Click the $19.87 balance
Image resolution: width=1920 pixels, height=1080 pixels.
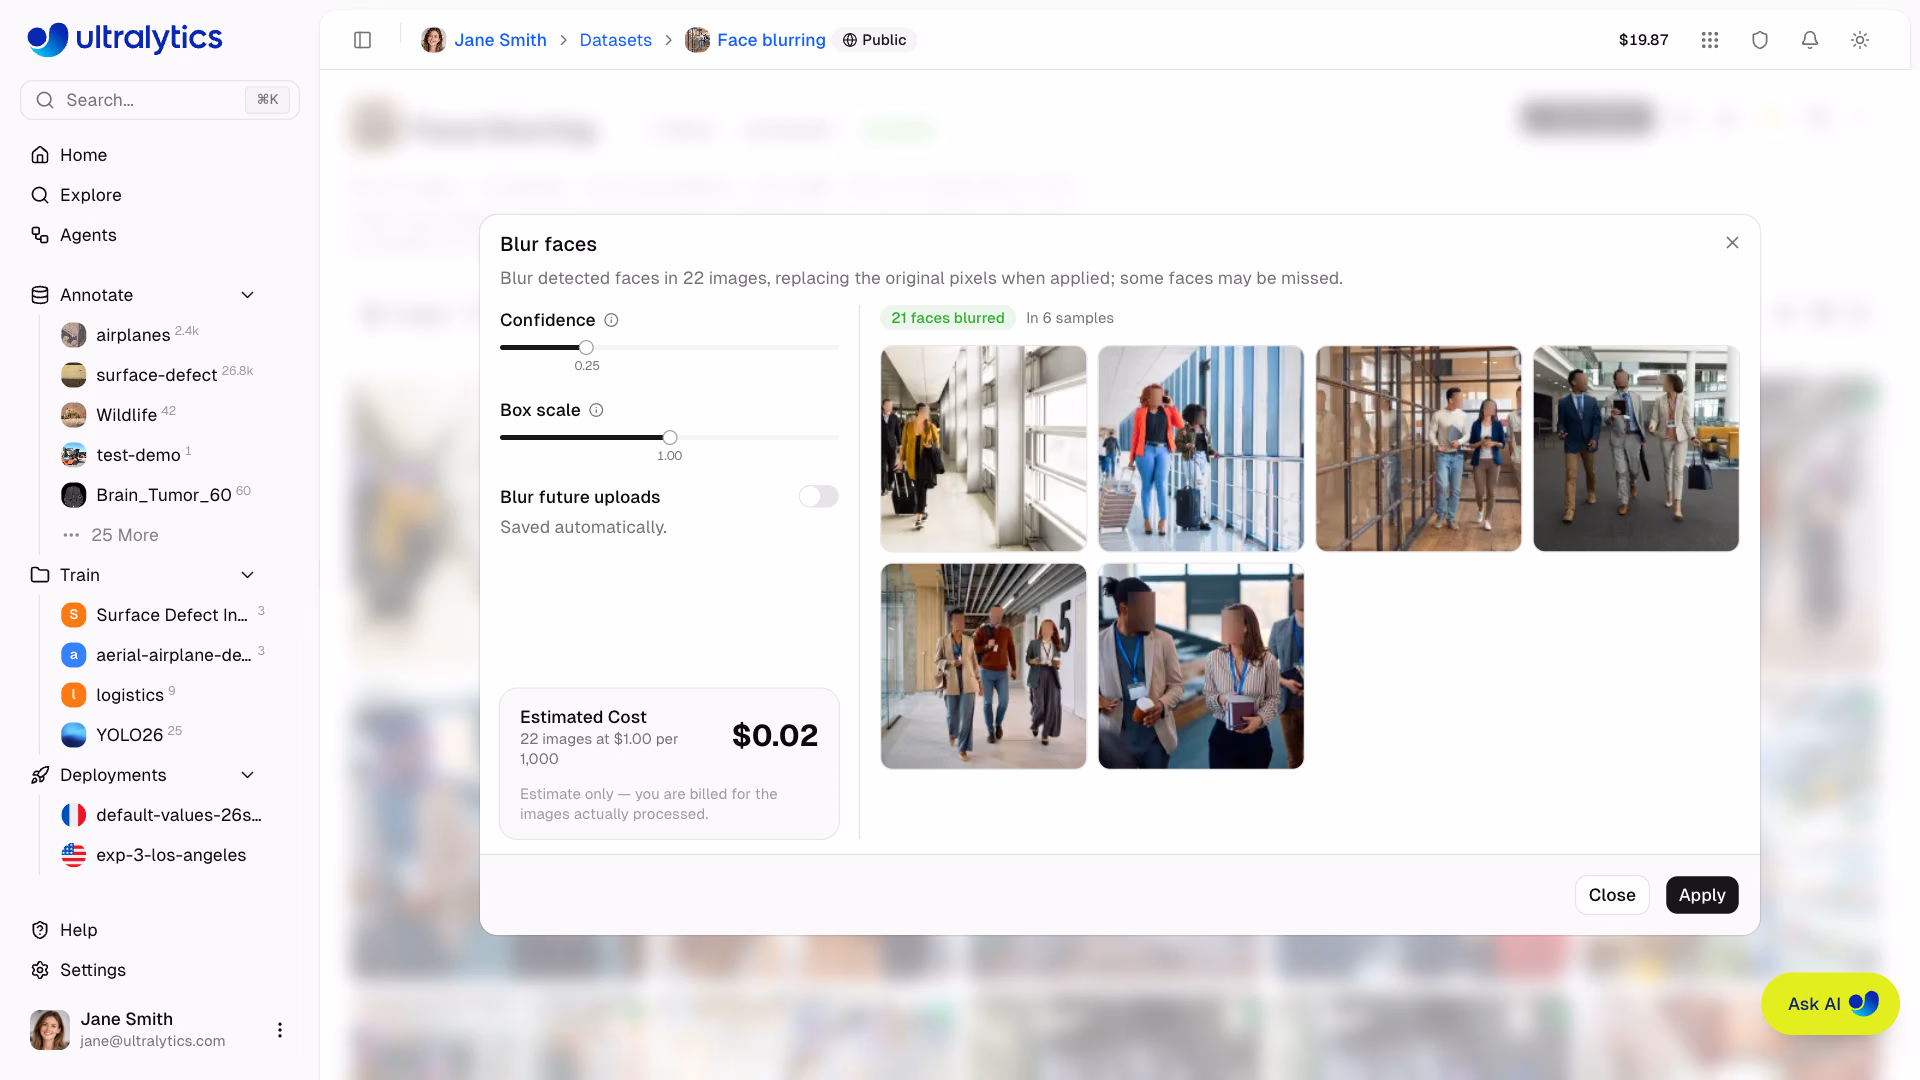coord(1643,40)
